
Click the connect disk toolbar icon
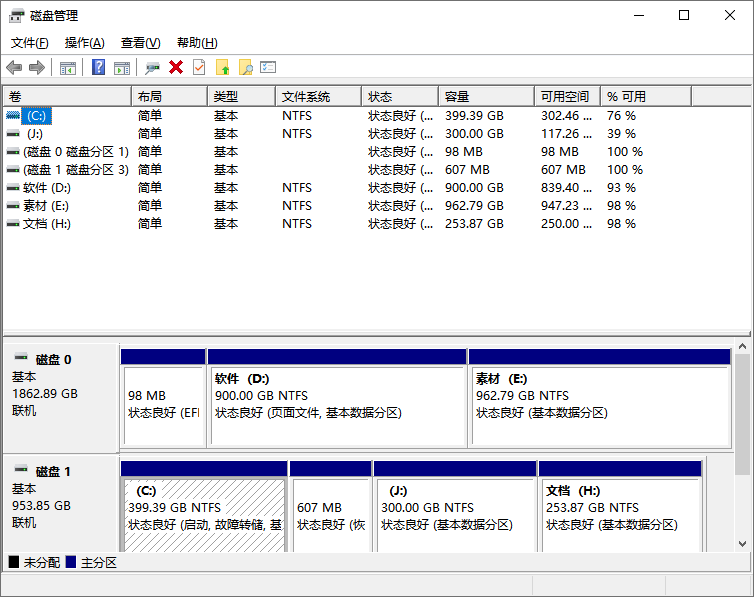point(152,68)
